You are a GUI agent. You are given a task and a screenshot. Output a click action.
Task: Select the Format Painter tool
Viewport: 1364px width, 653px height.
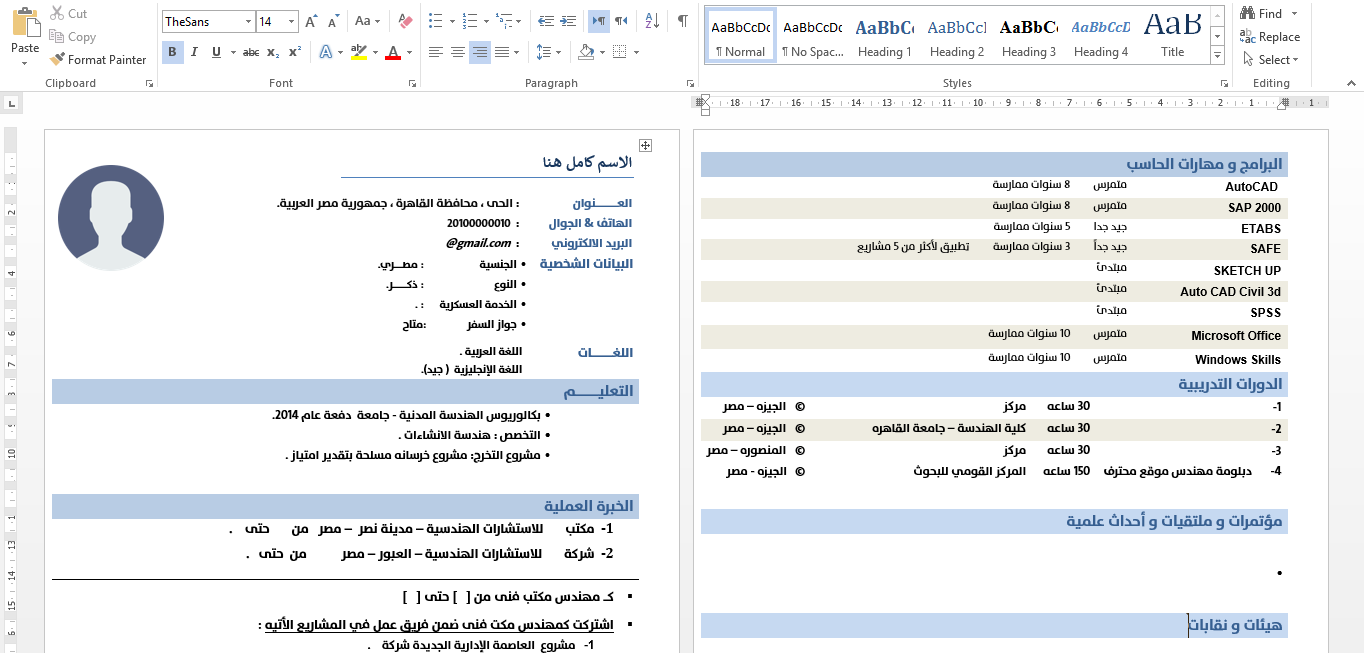tap(98, 60)
